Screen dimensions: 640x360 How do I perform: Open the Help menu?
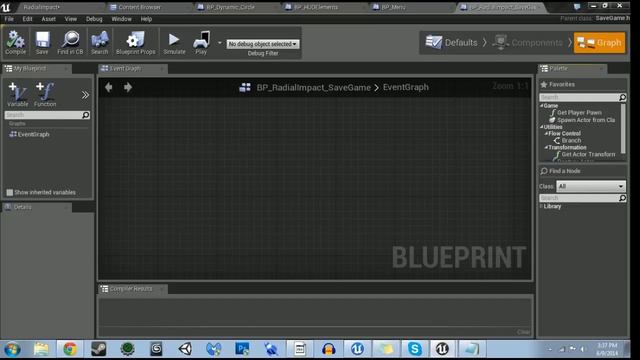146,19
